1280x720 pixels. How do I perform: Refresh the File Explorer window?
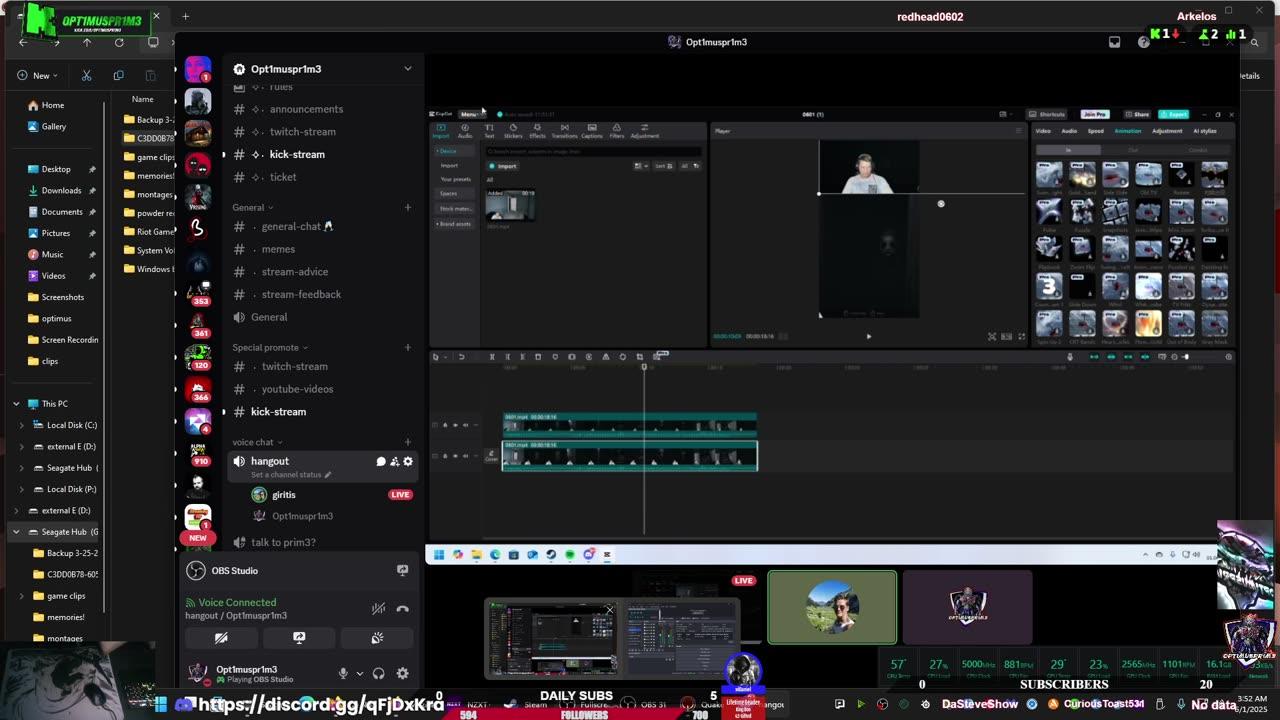click(x=119, y=42)
